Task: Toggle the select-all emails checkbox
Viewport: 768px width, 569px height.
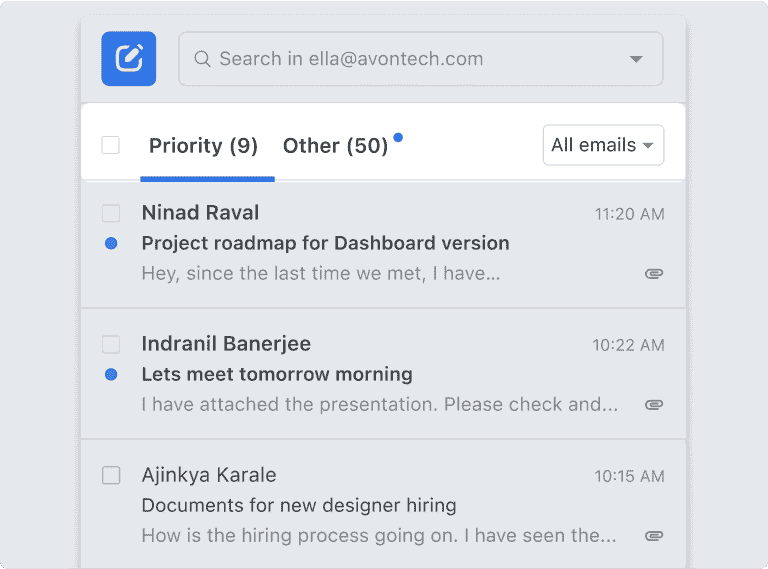Action: (x=111, y=145)
